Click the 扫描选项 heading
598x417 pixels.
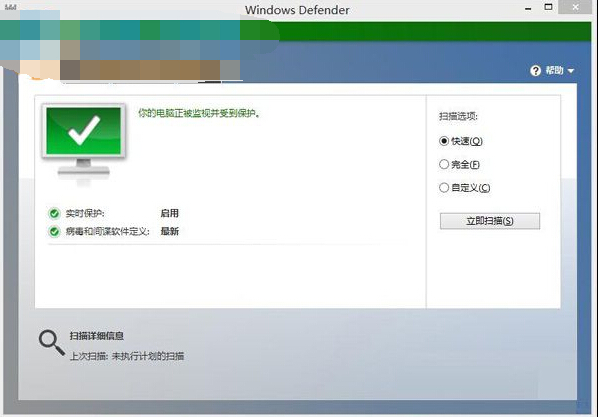[x=458, y=116]
